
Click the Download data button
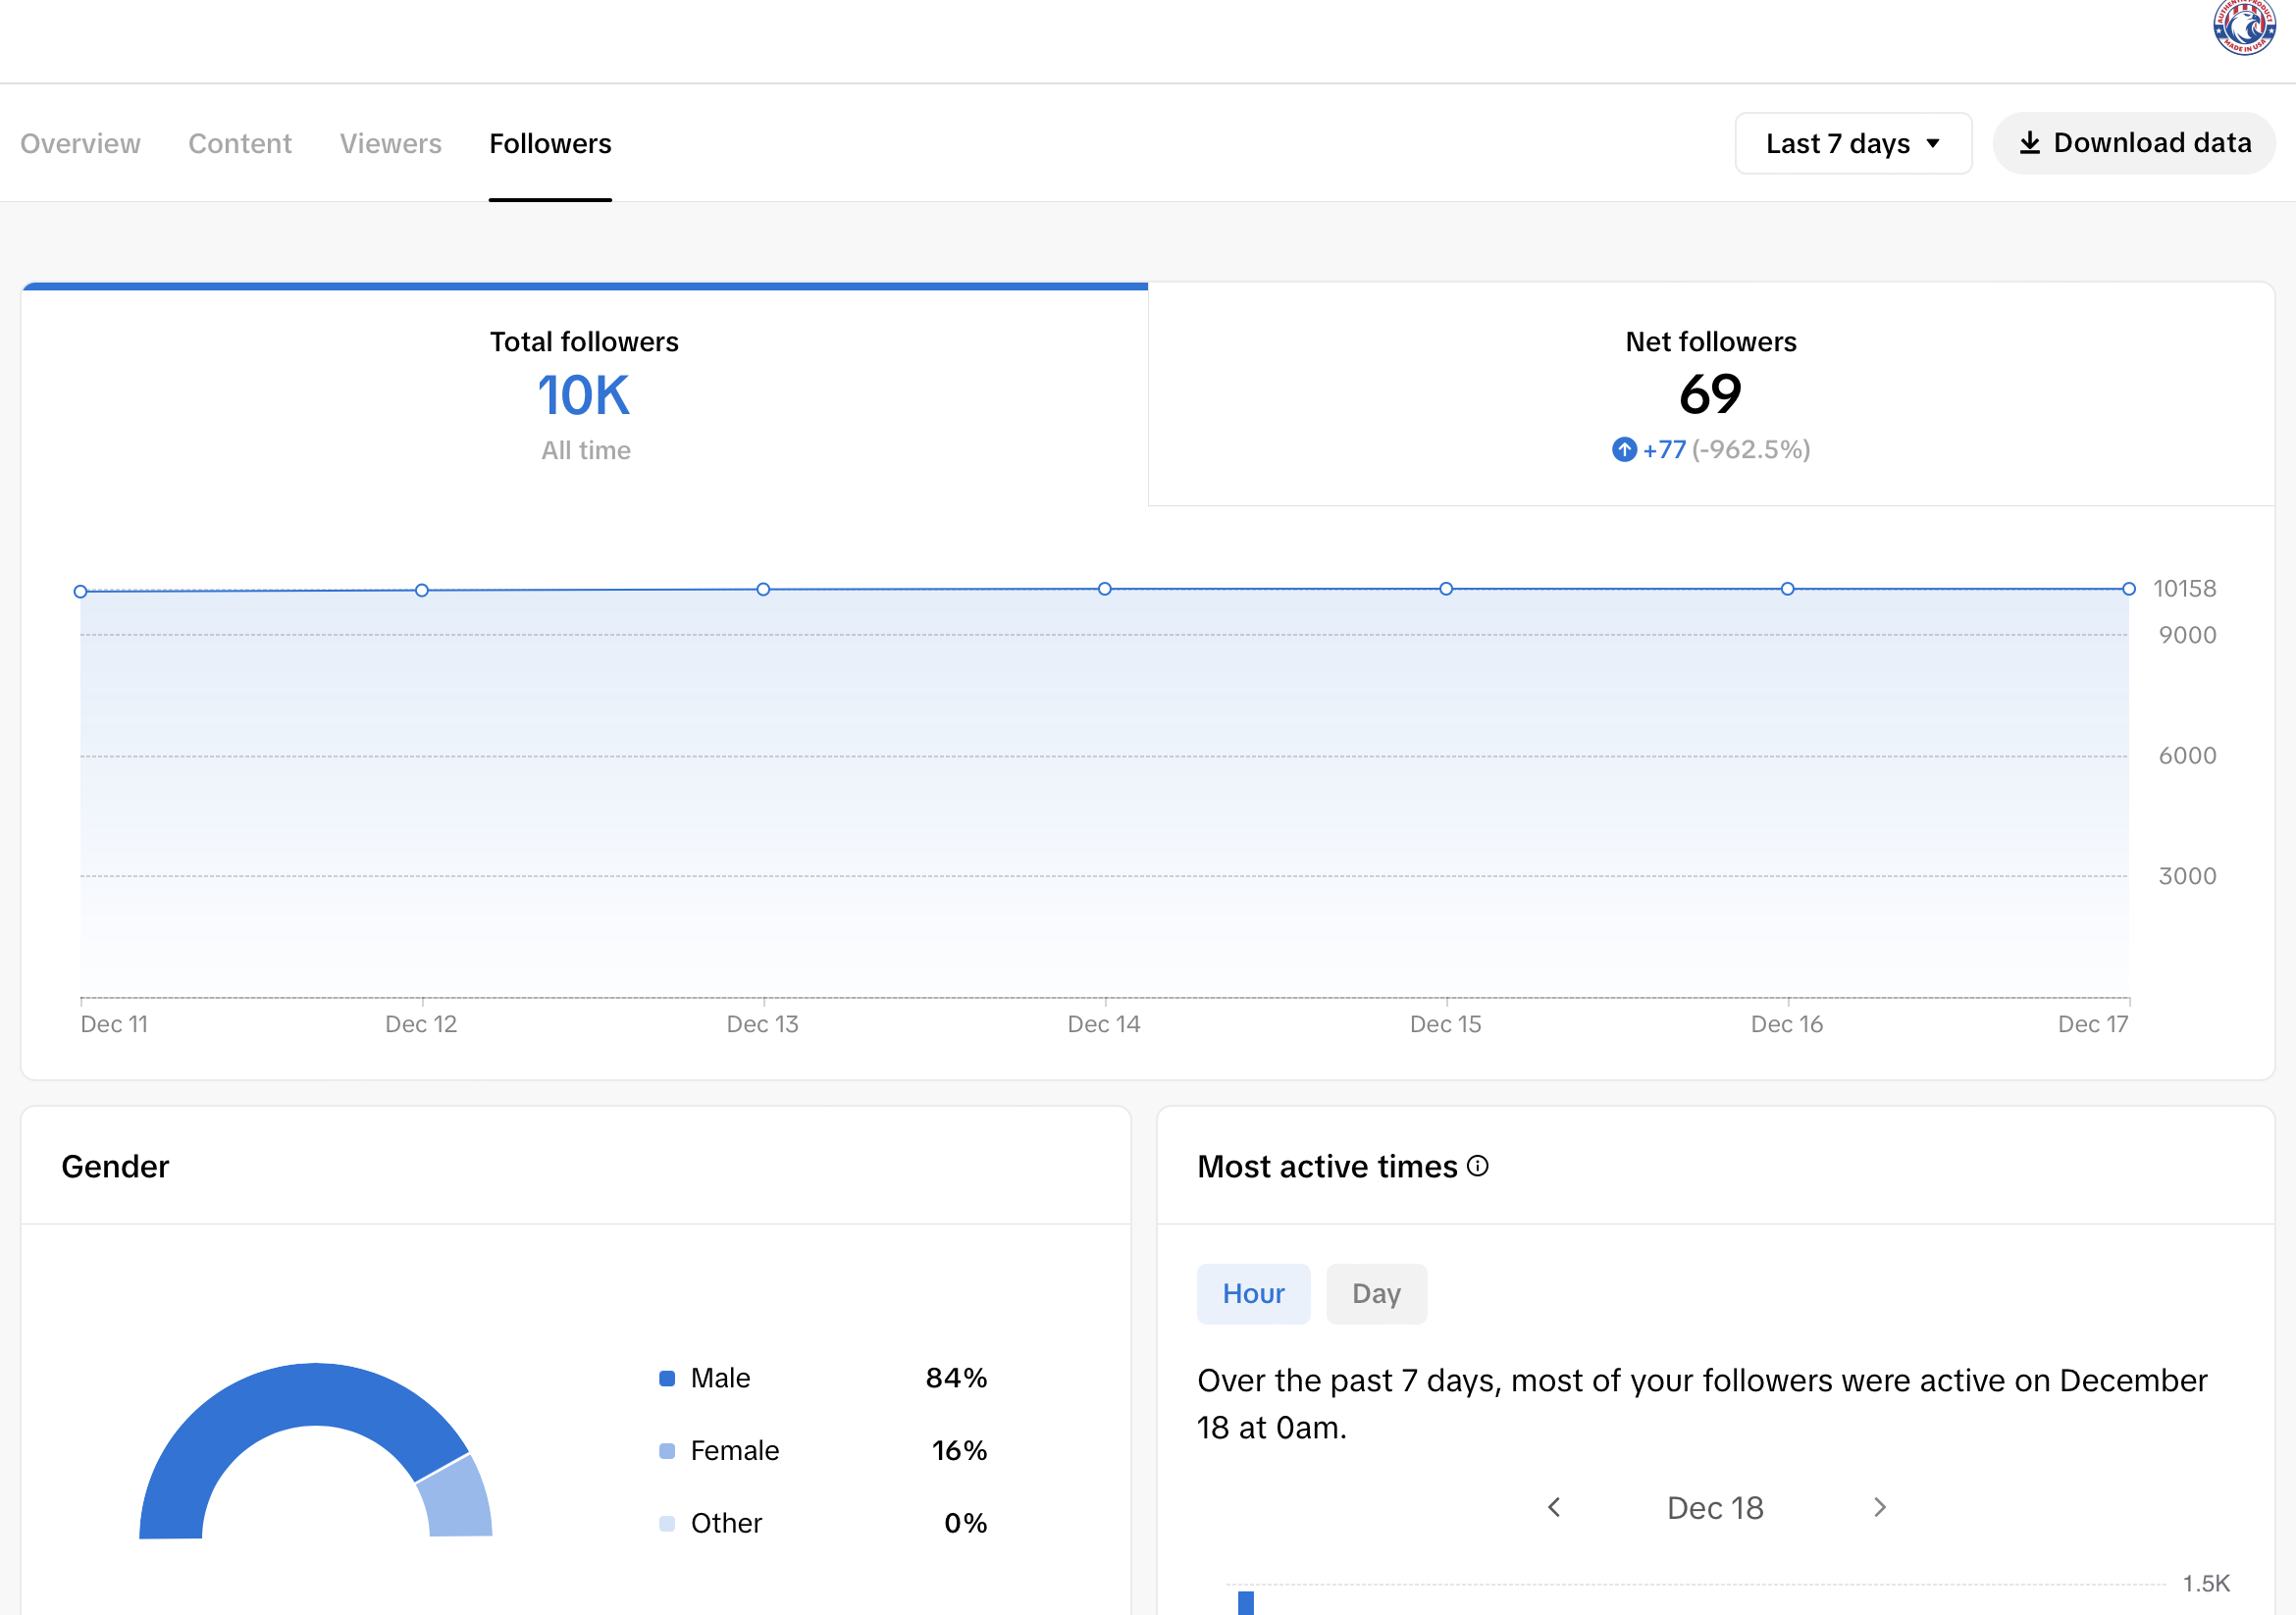[x=2134, y=143]
